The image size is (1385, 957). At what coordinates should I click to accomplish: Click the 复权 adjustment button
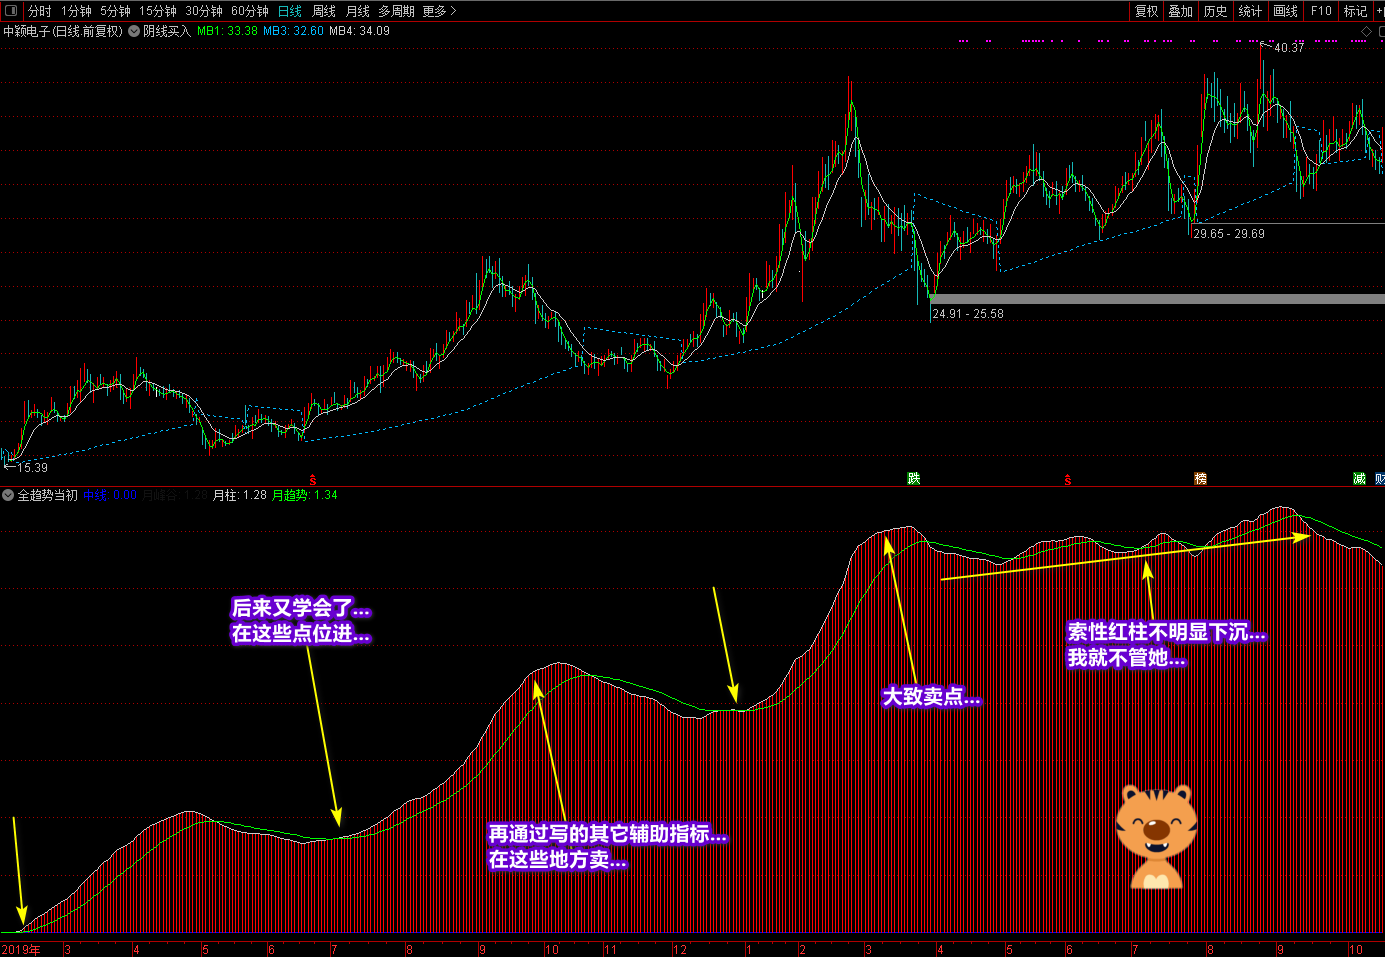(1146, 11)
